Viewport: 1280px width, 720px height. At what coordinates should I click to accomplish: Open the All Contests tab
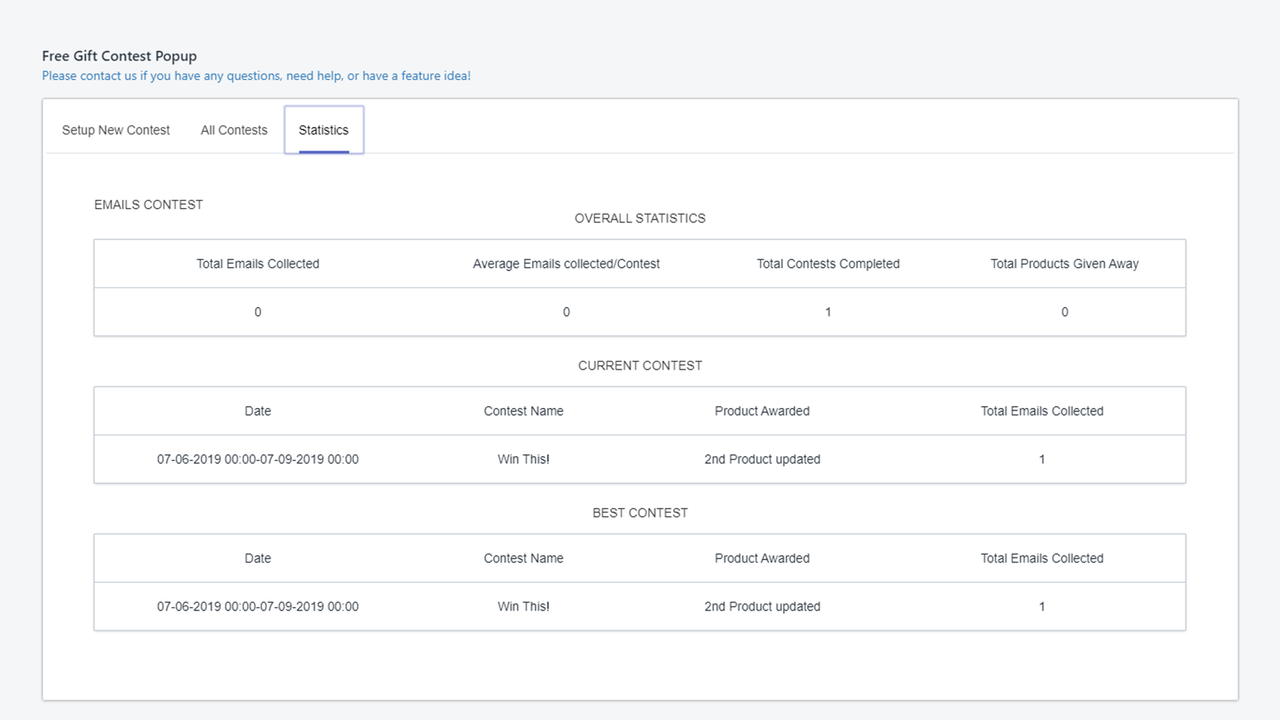[233, 130]
